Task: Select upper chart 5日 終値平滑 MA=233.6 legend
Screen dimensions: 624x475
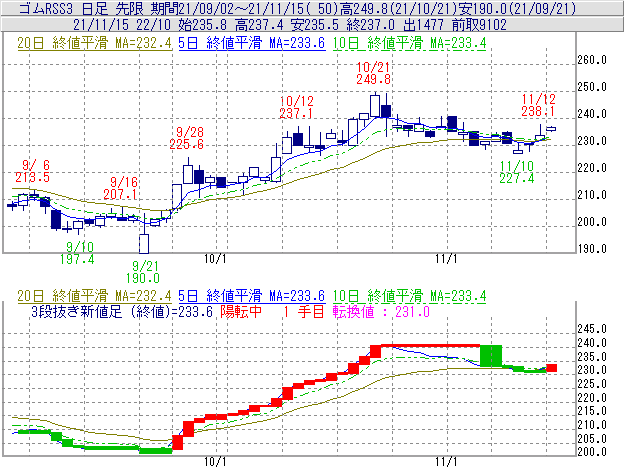Action: coord(252,43)
